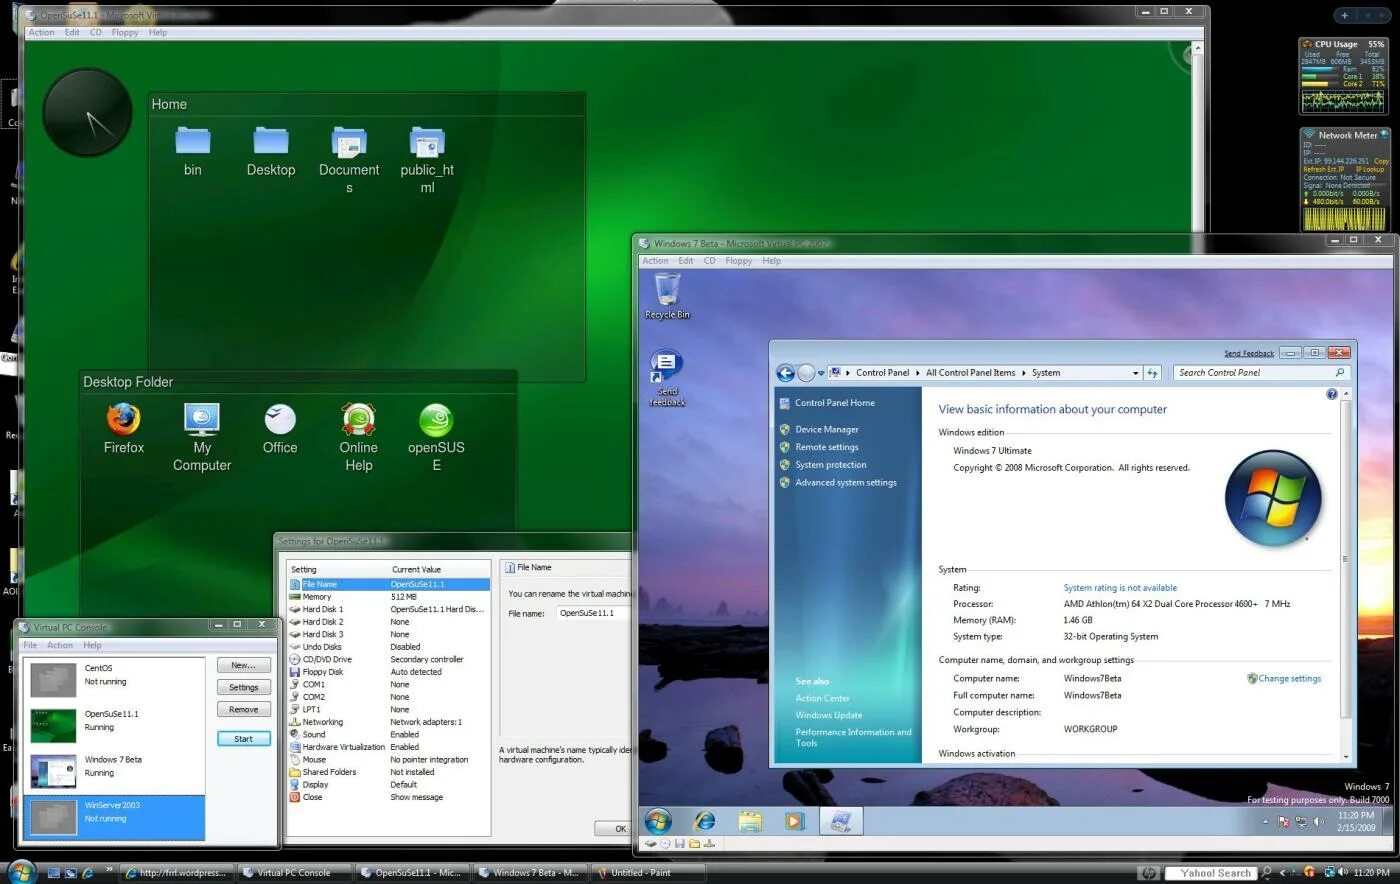1400x884 pixels.
Task: Click the Send Feedback link in the title bar
Action: click(1249, 353)
